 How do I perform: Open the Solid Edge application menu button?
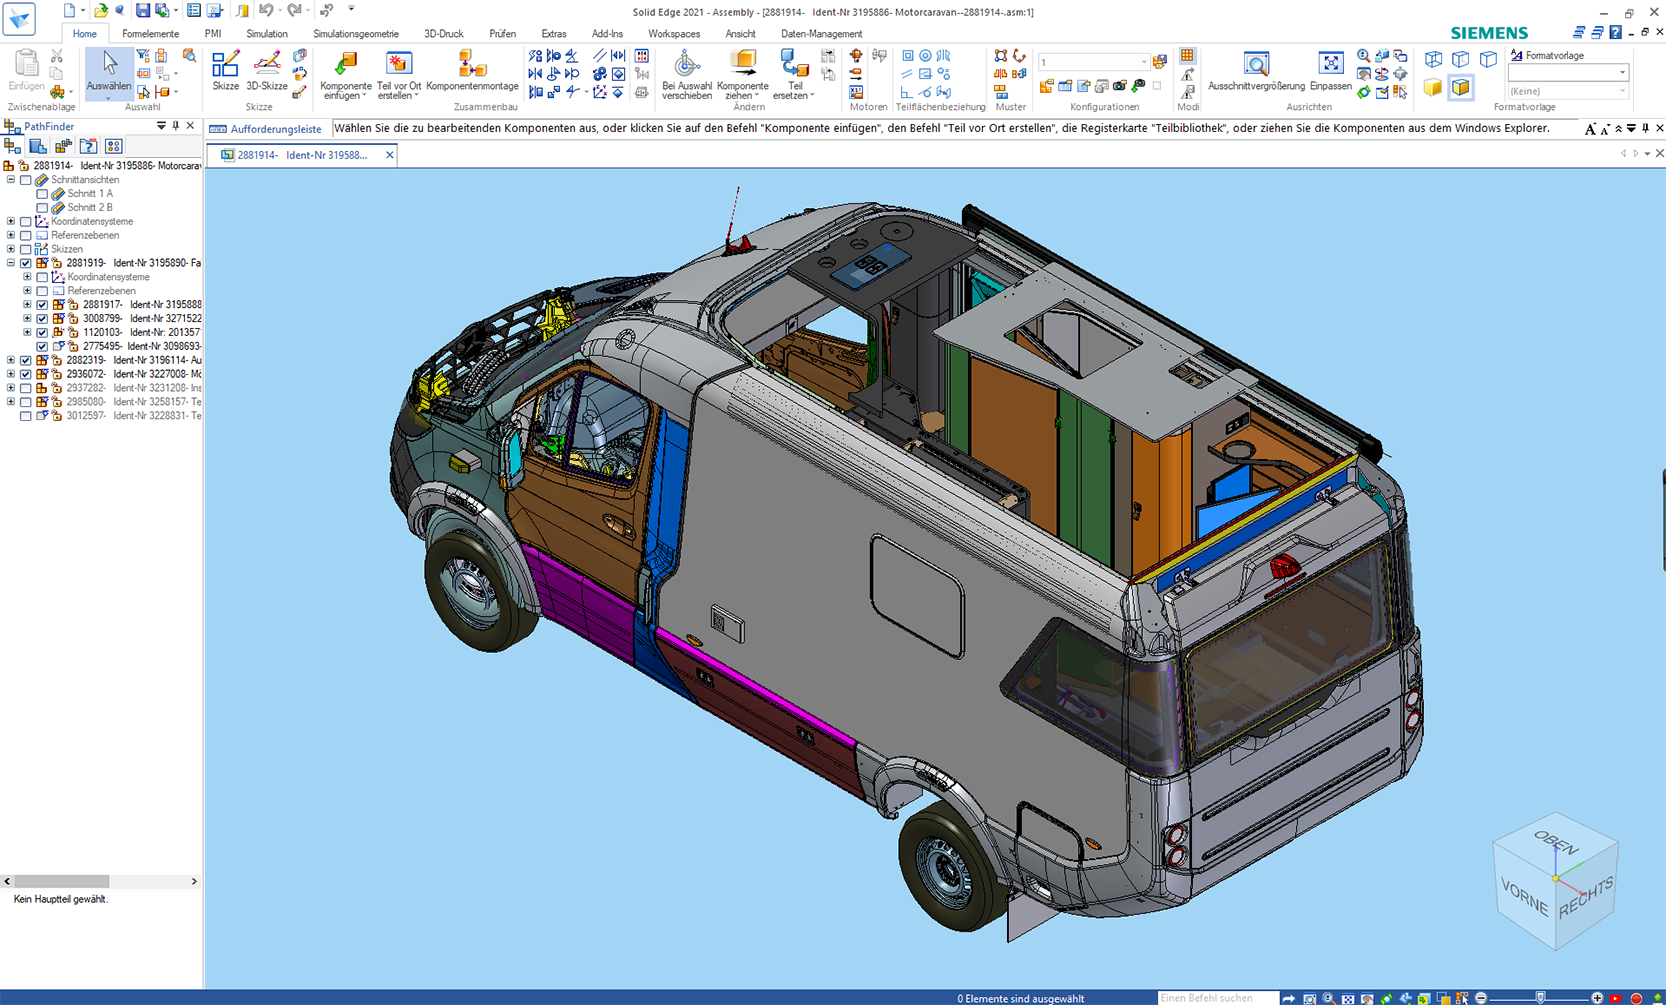pyautogui.click(x=19, y=19)
